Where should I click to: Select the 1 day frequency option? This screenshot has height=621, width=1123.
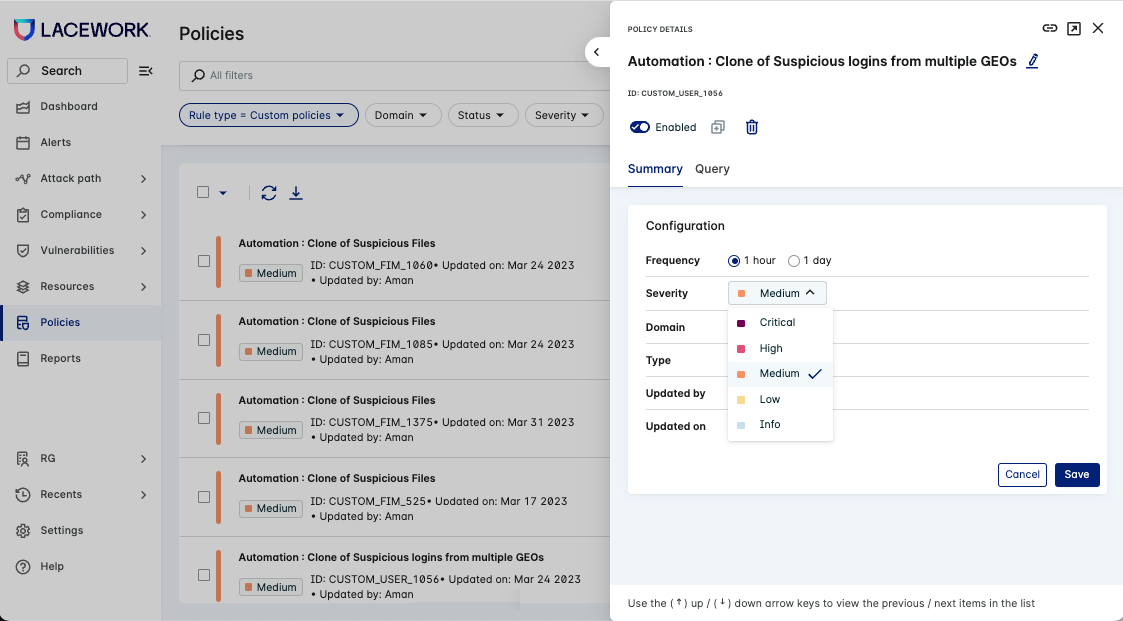coord(794,261)
